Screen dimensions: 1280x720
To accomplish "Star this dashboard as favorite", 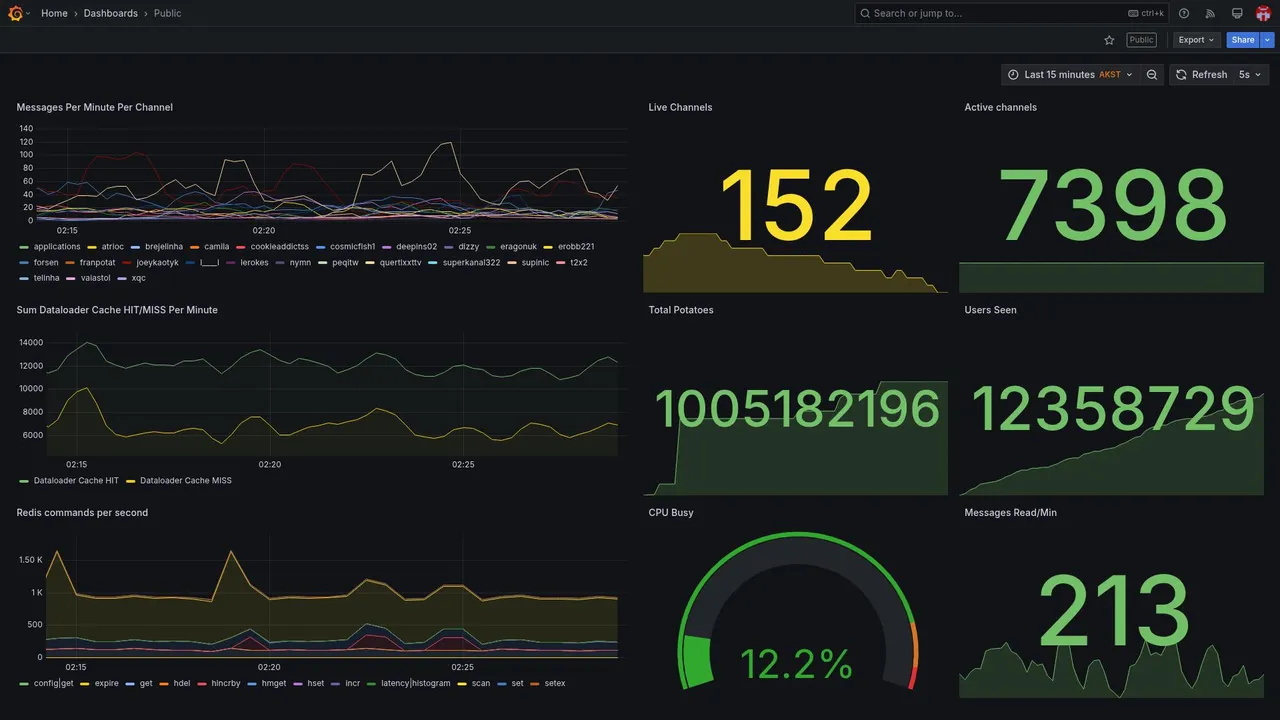I will pos(1109,40).
